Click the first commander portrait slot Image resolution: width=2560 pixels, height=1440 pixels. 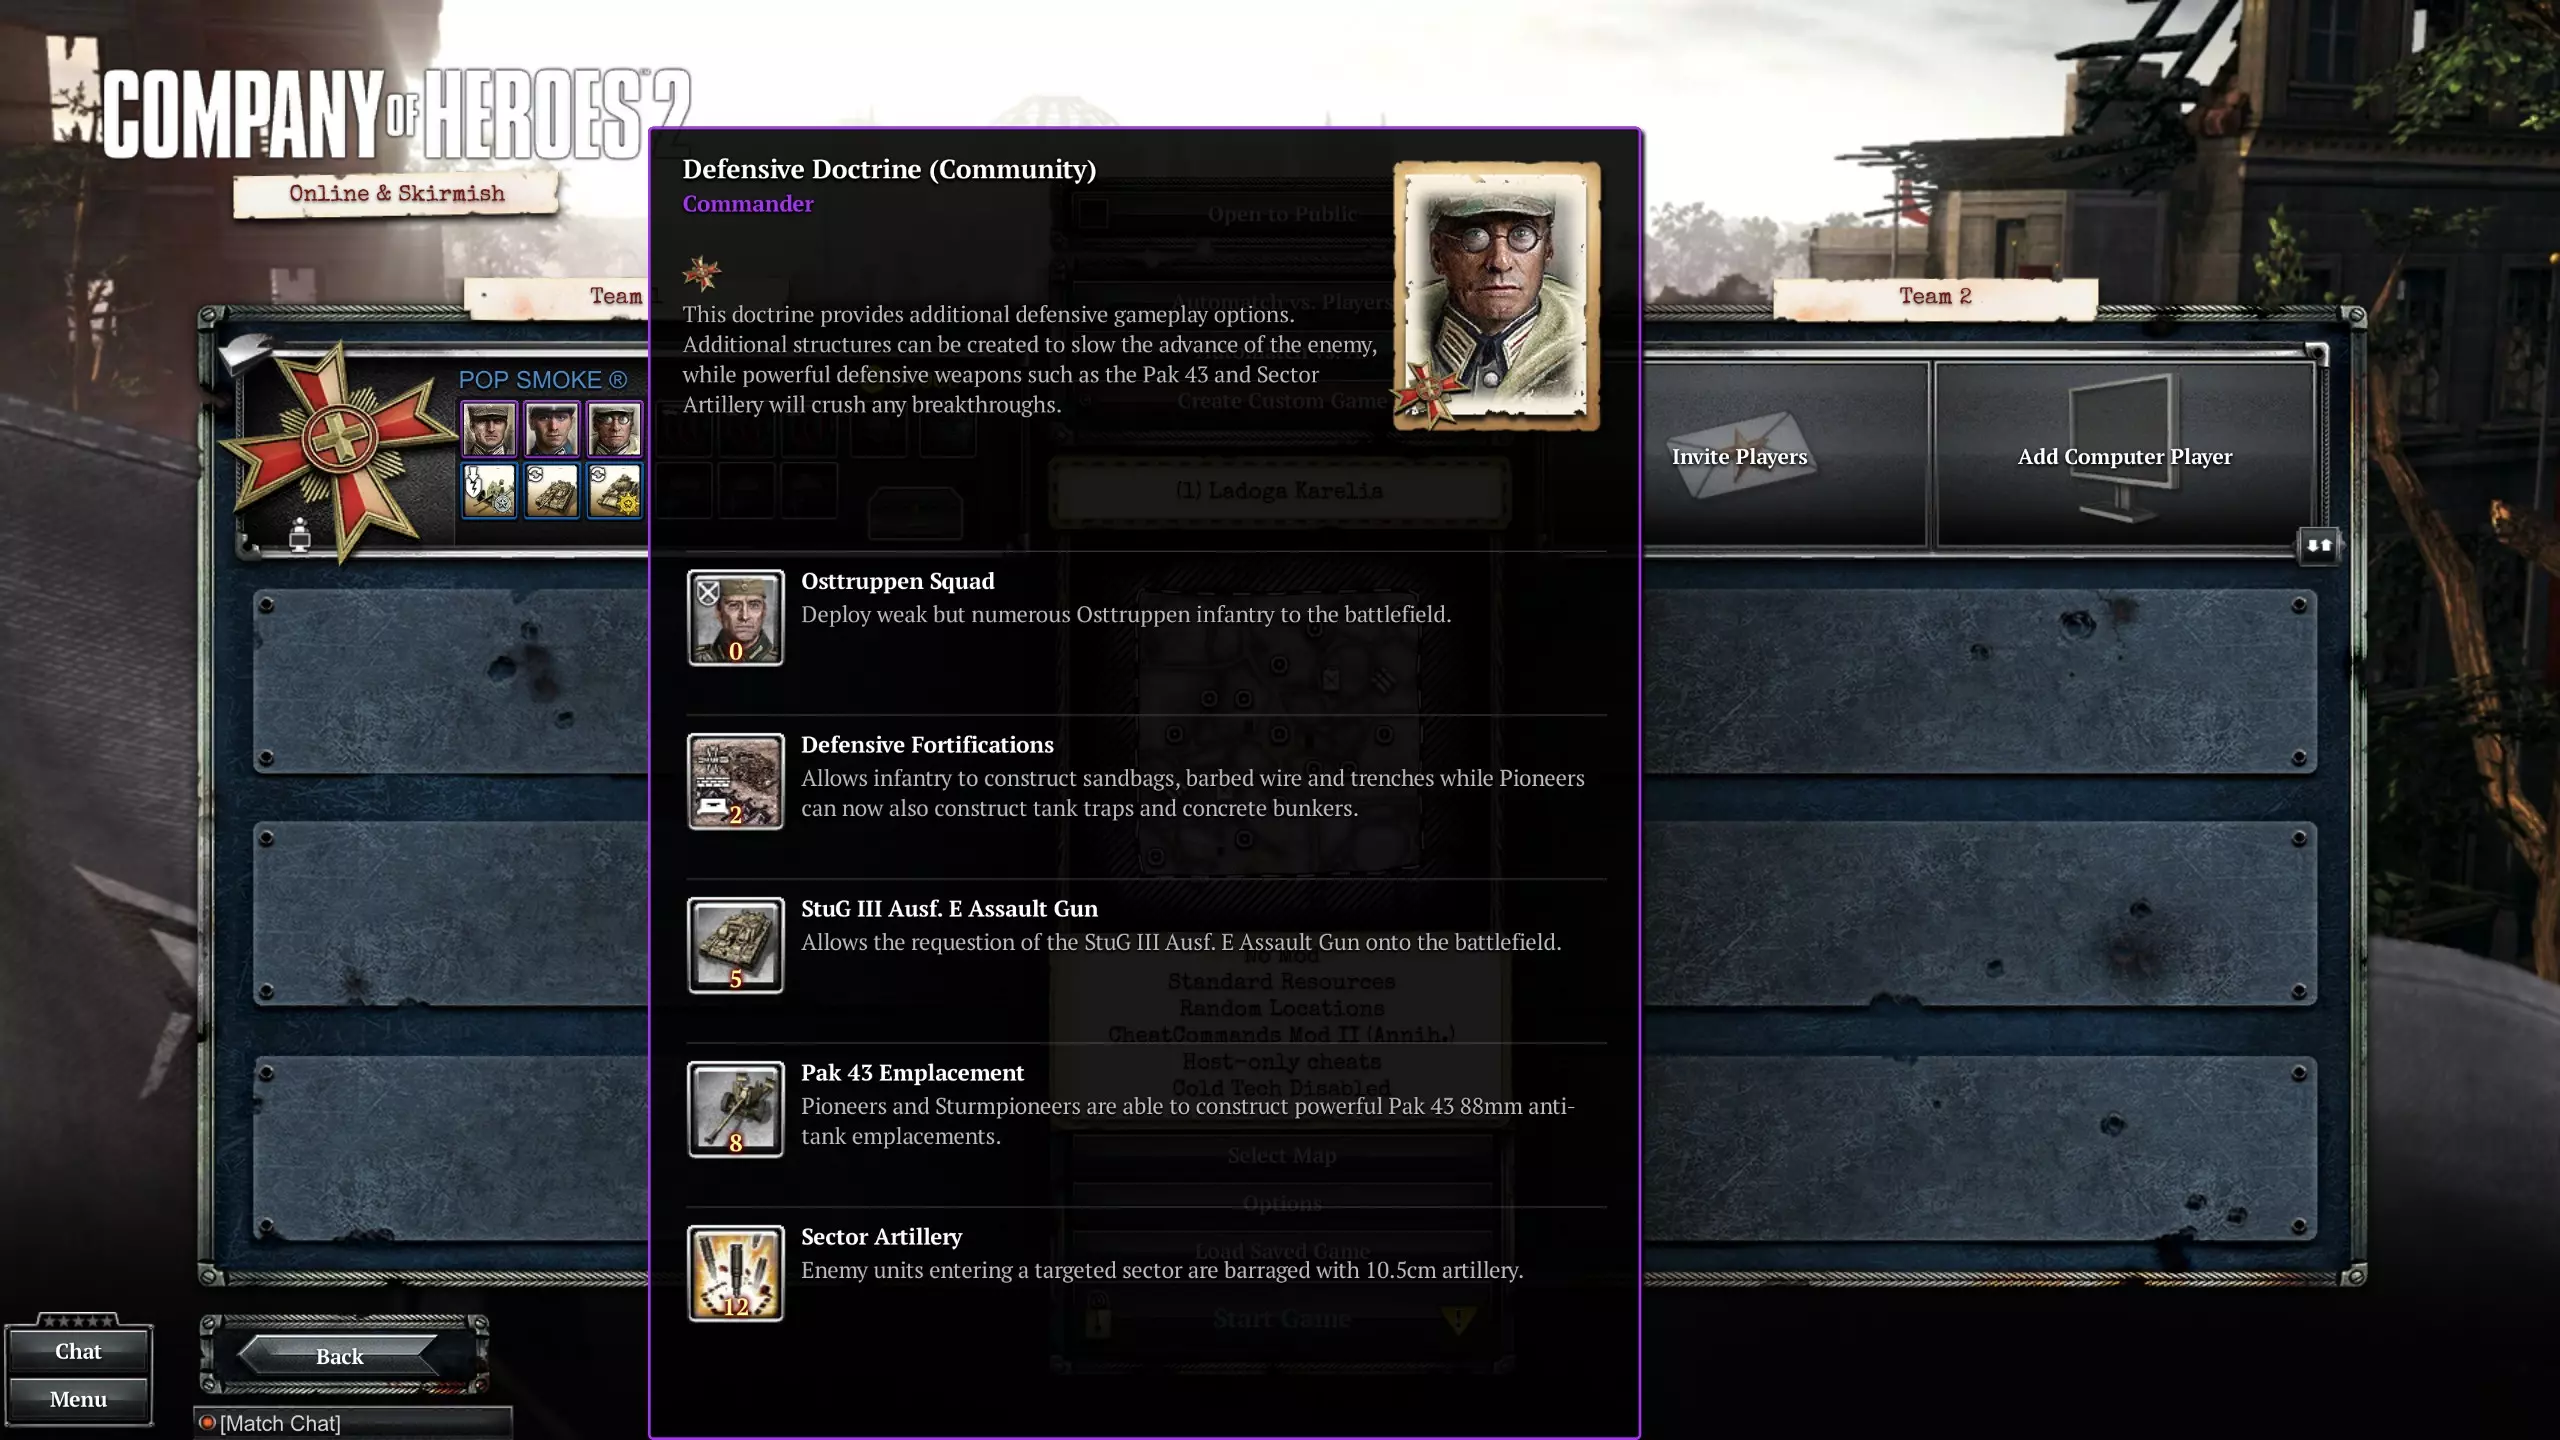pyautogui.click(x=489, y=429)
